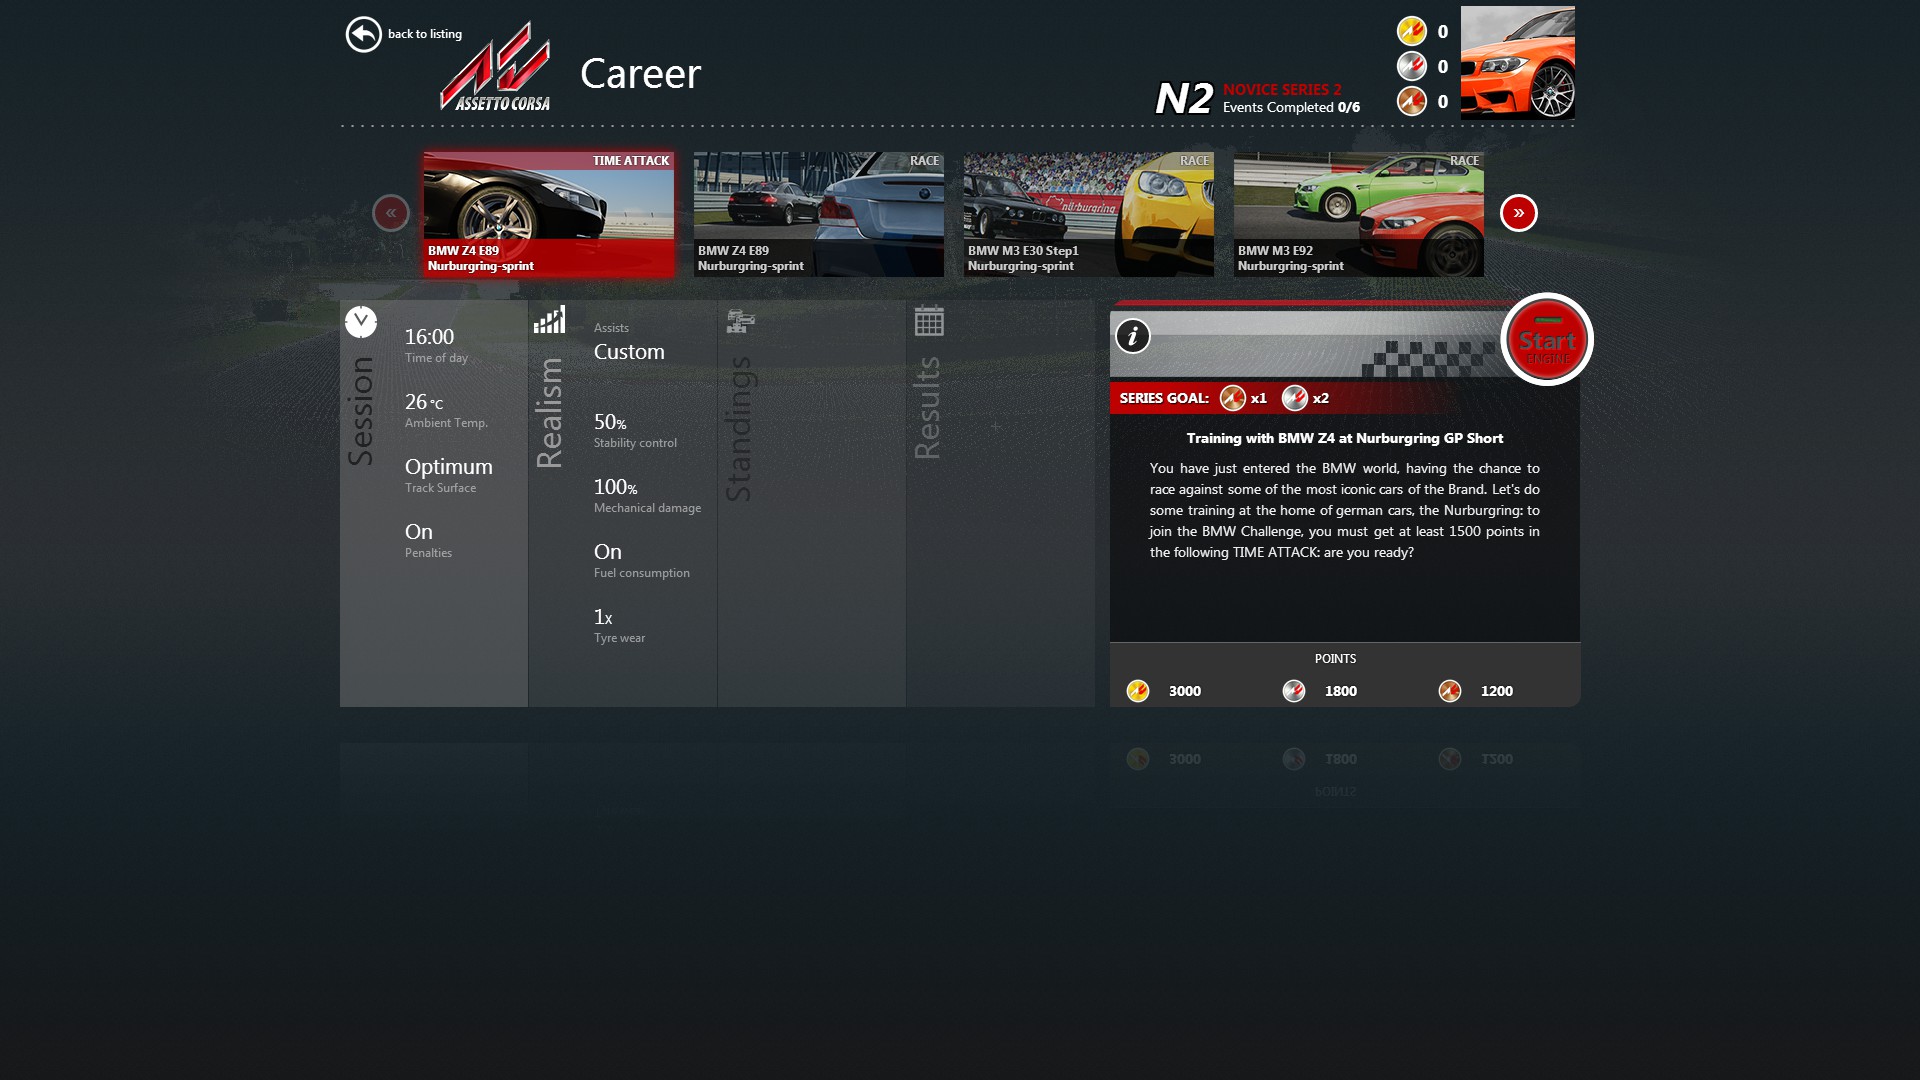Click back to listing navigation link
Viewport: 1920px width, 1080px height.
[404, 33]
